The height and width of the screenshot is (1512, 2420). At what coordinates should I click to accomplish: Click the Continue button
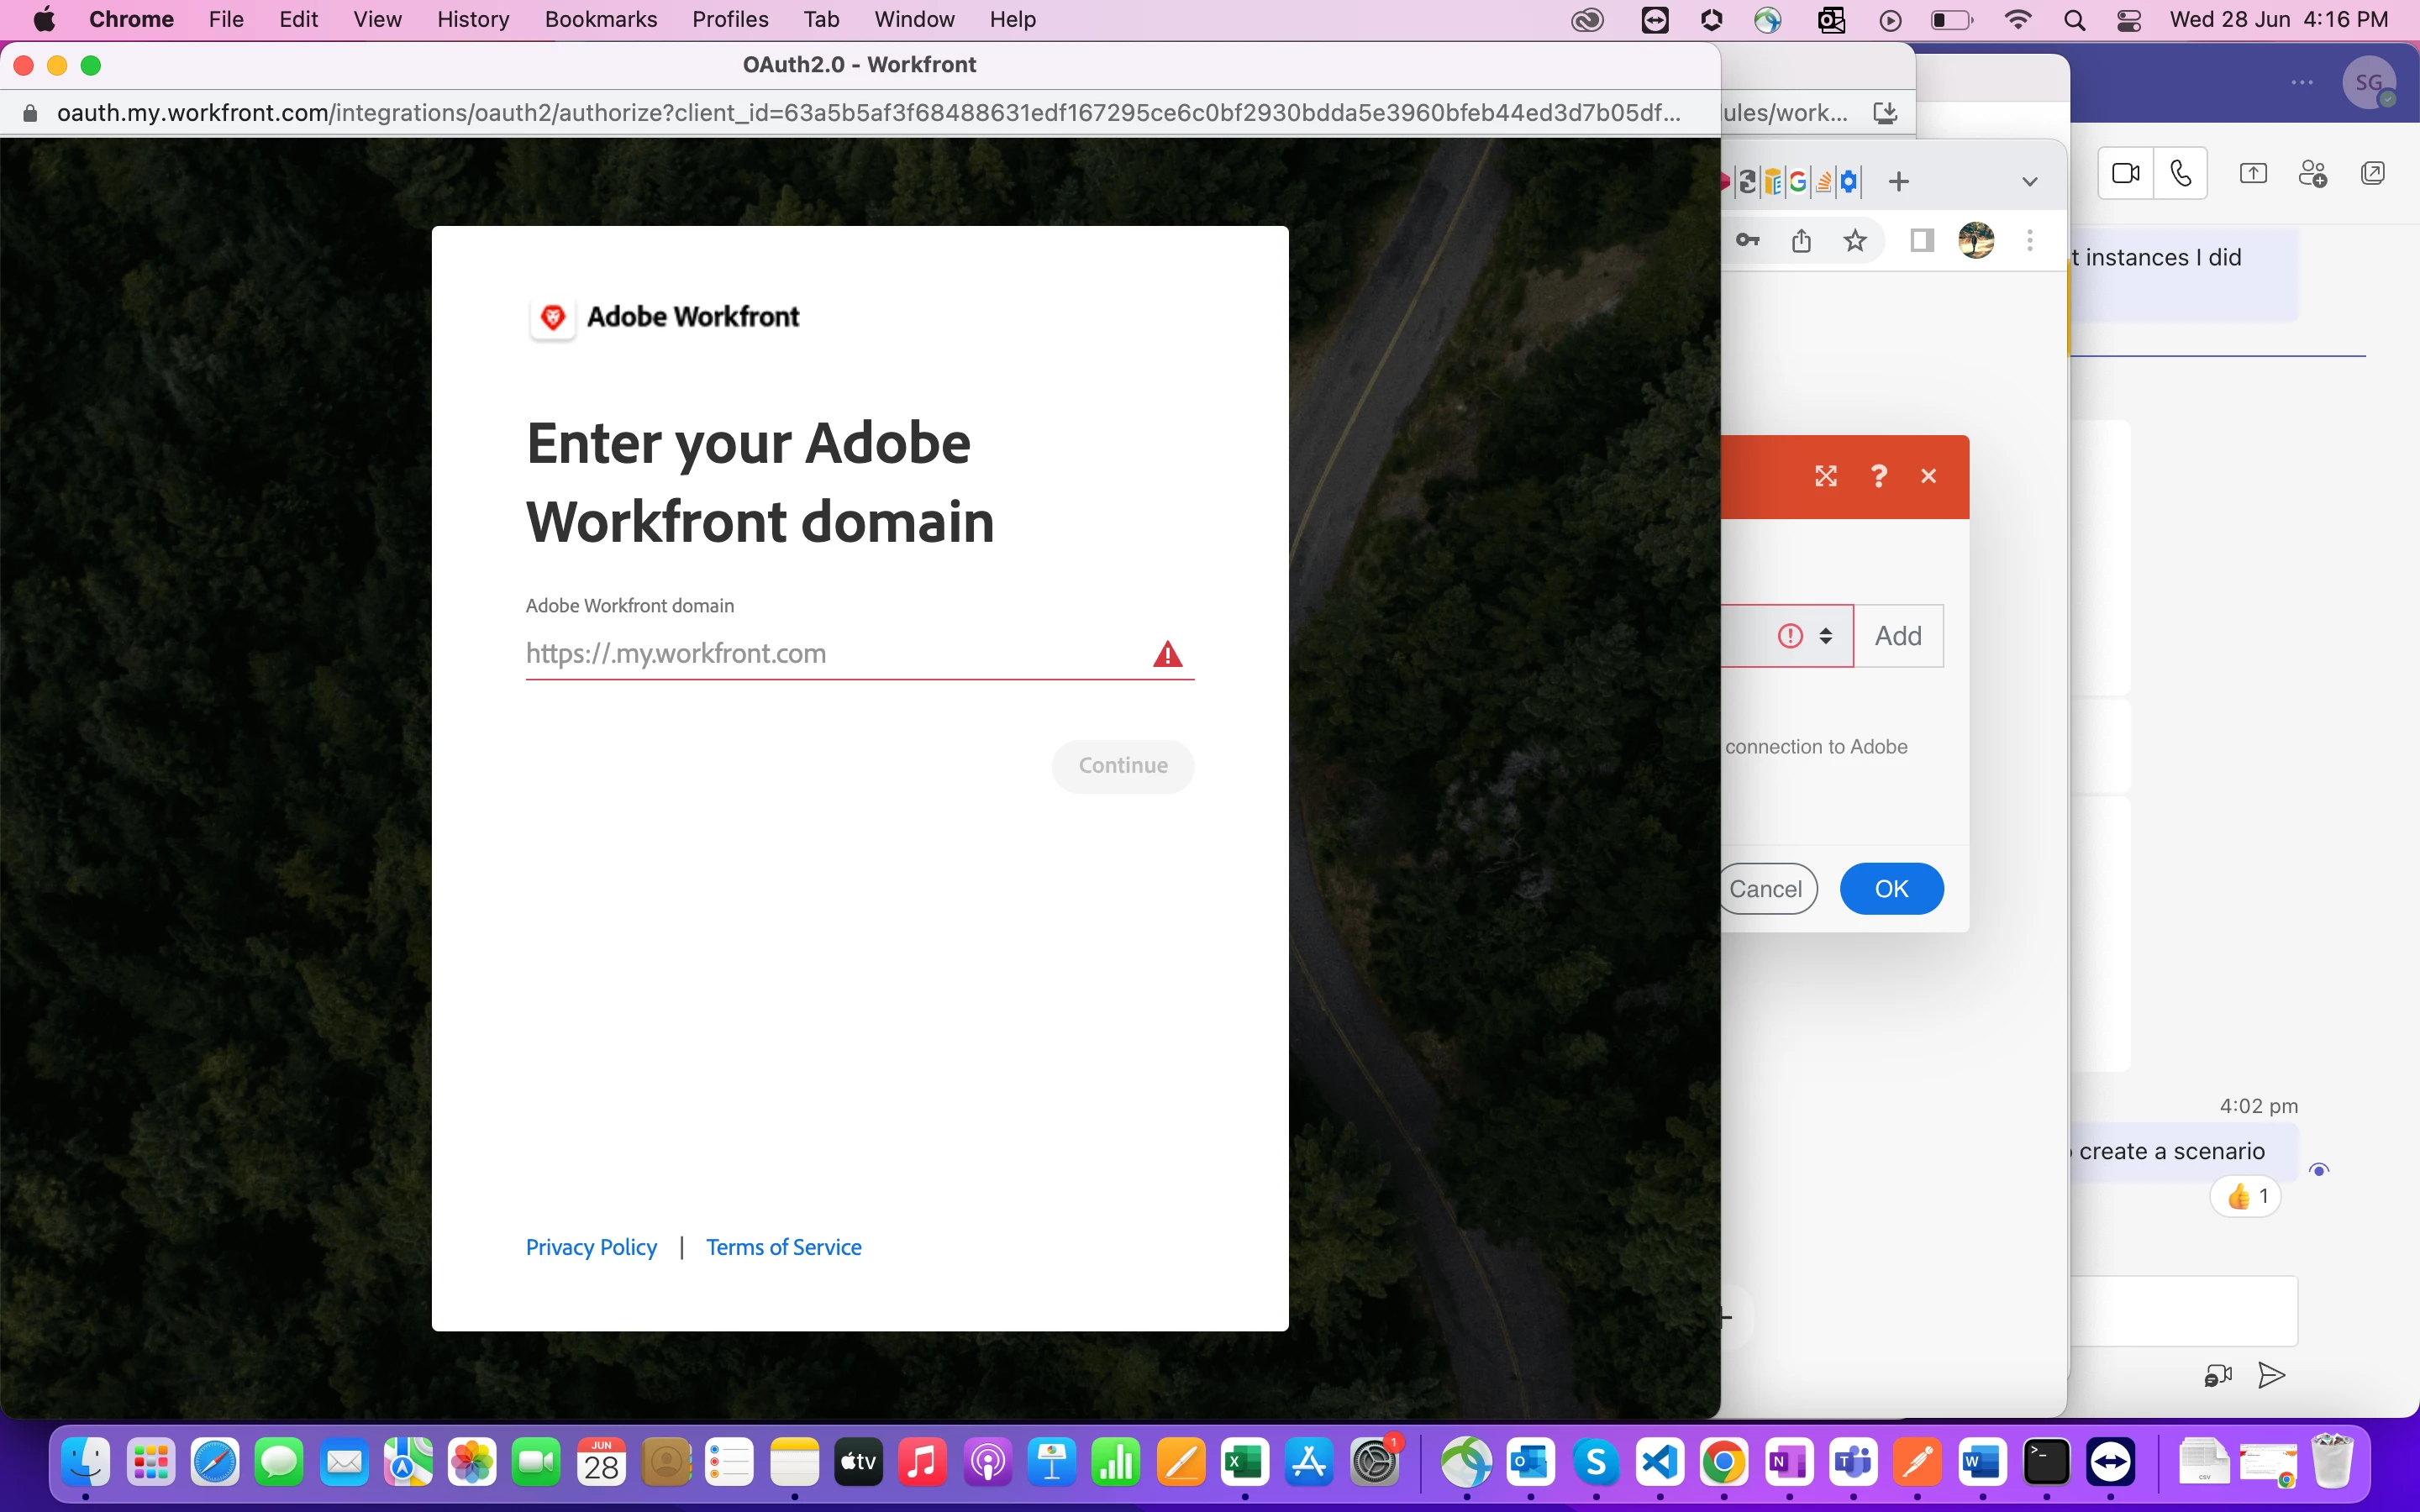point(1122,766)
